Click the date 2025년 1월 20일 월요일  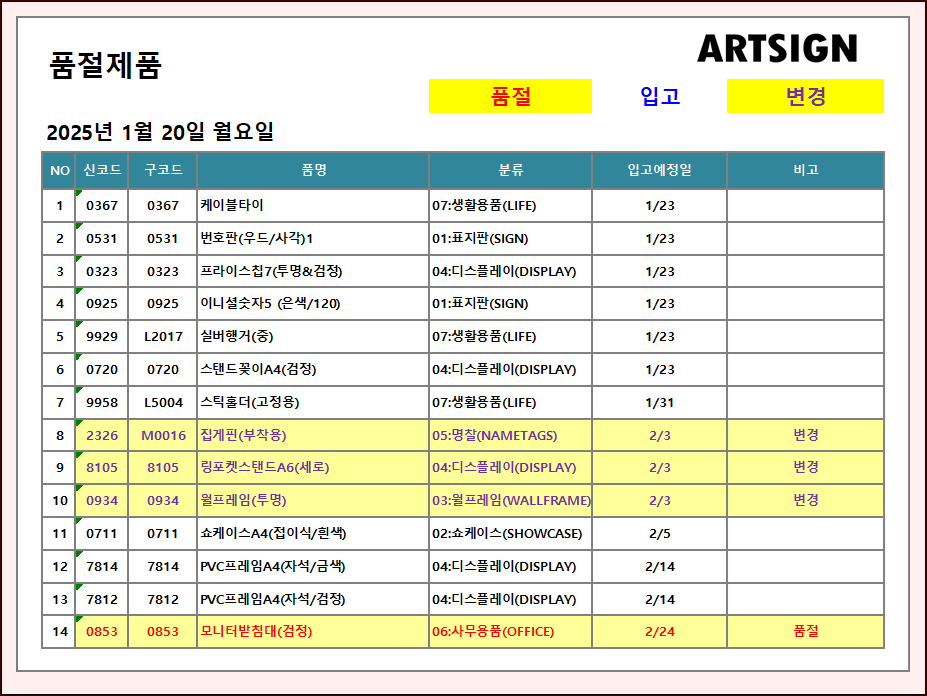point(160,132)
